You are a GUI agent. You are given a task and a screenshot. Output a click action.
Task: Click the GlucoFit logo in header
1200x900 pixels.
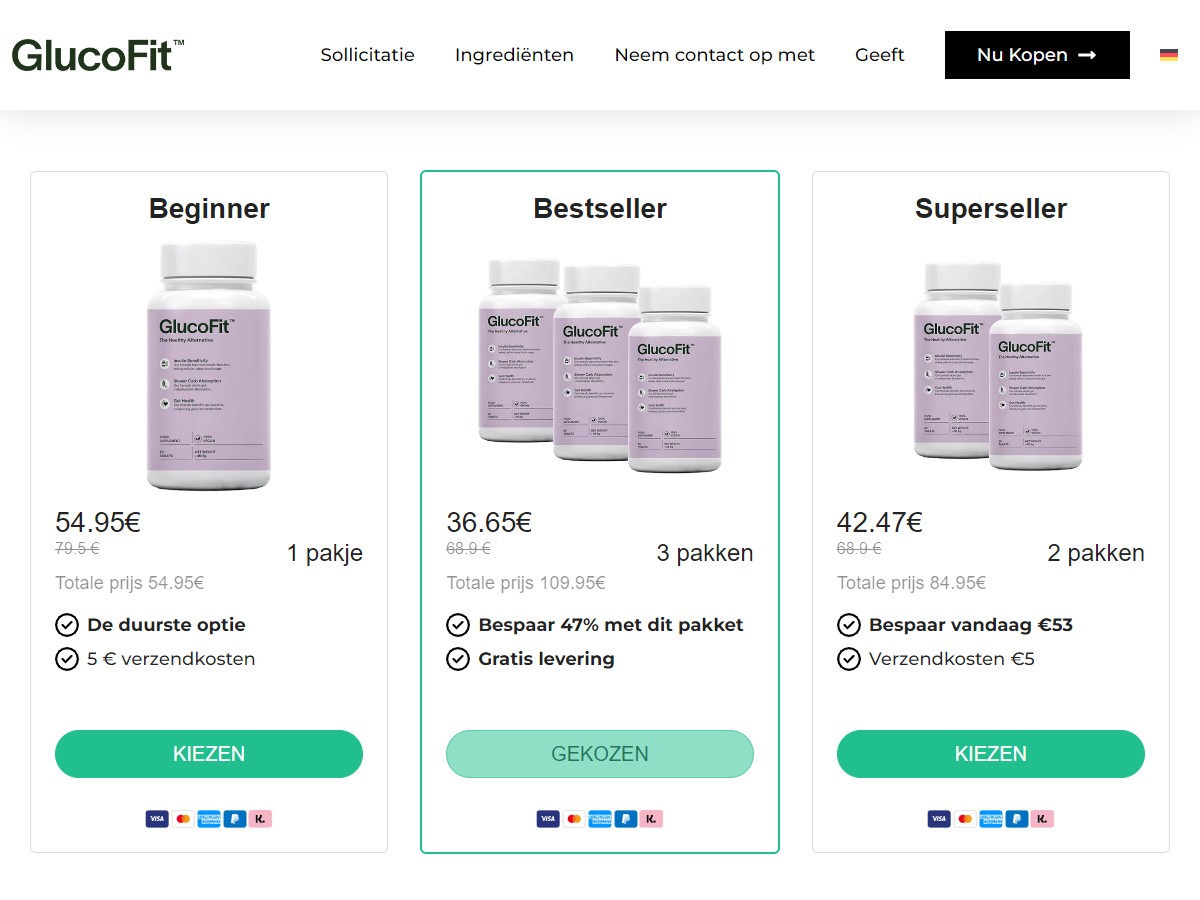[98, 55]
